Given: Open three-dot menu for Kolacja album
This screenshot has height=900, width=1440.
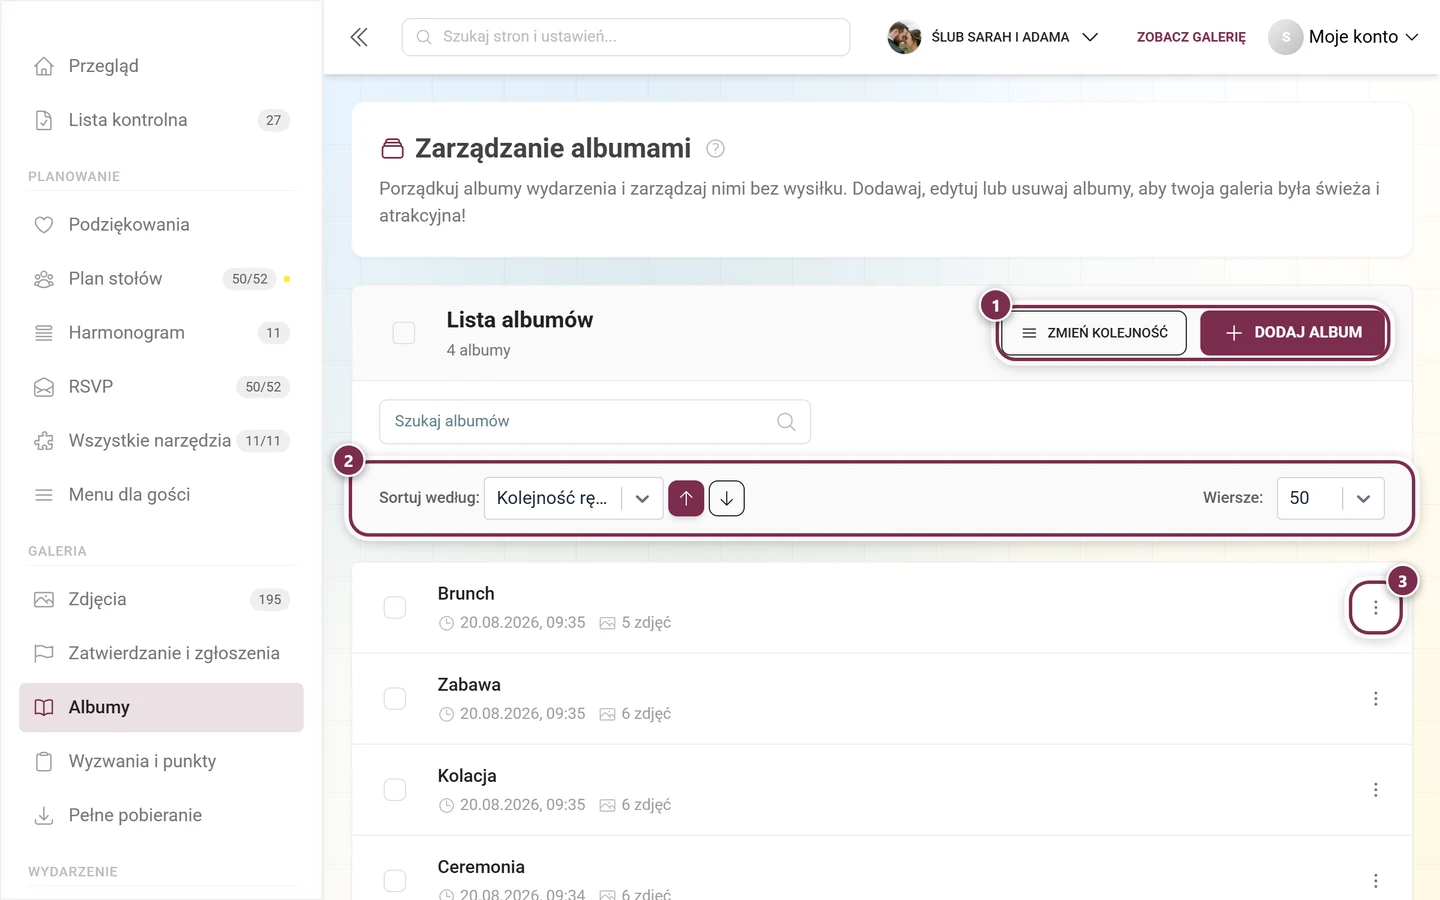Looking at the screenshot, I should [1376, 790].
